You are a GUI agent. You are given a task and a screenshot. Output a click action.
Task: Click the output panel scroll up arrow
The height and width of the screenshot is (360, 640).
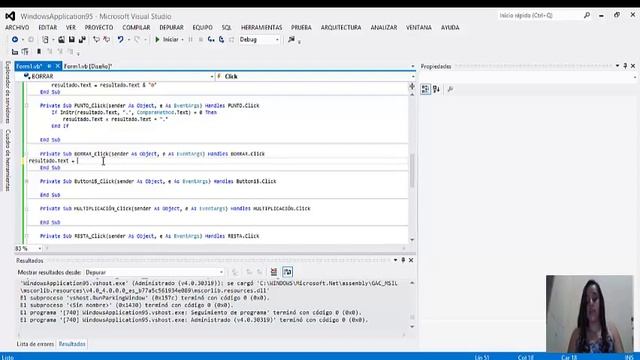pos(412,283)
